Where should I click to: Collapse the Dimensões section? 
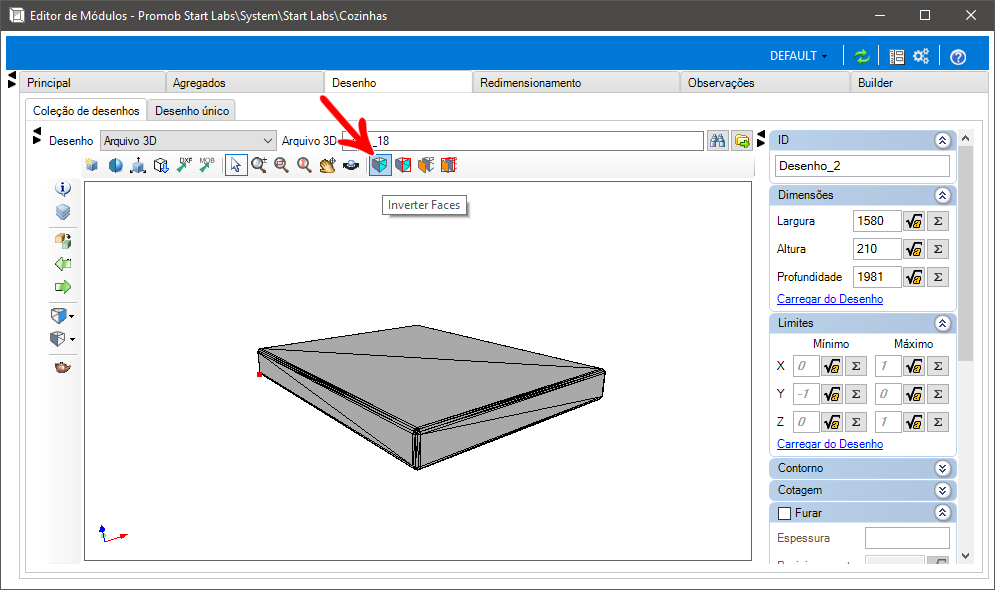click(x=942, y=195)
